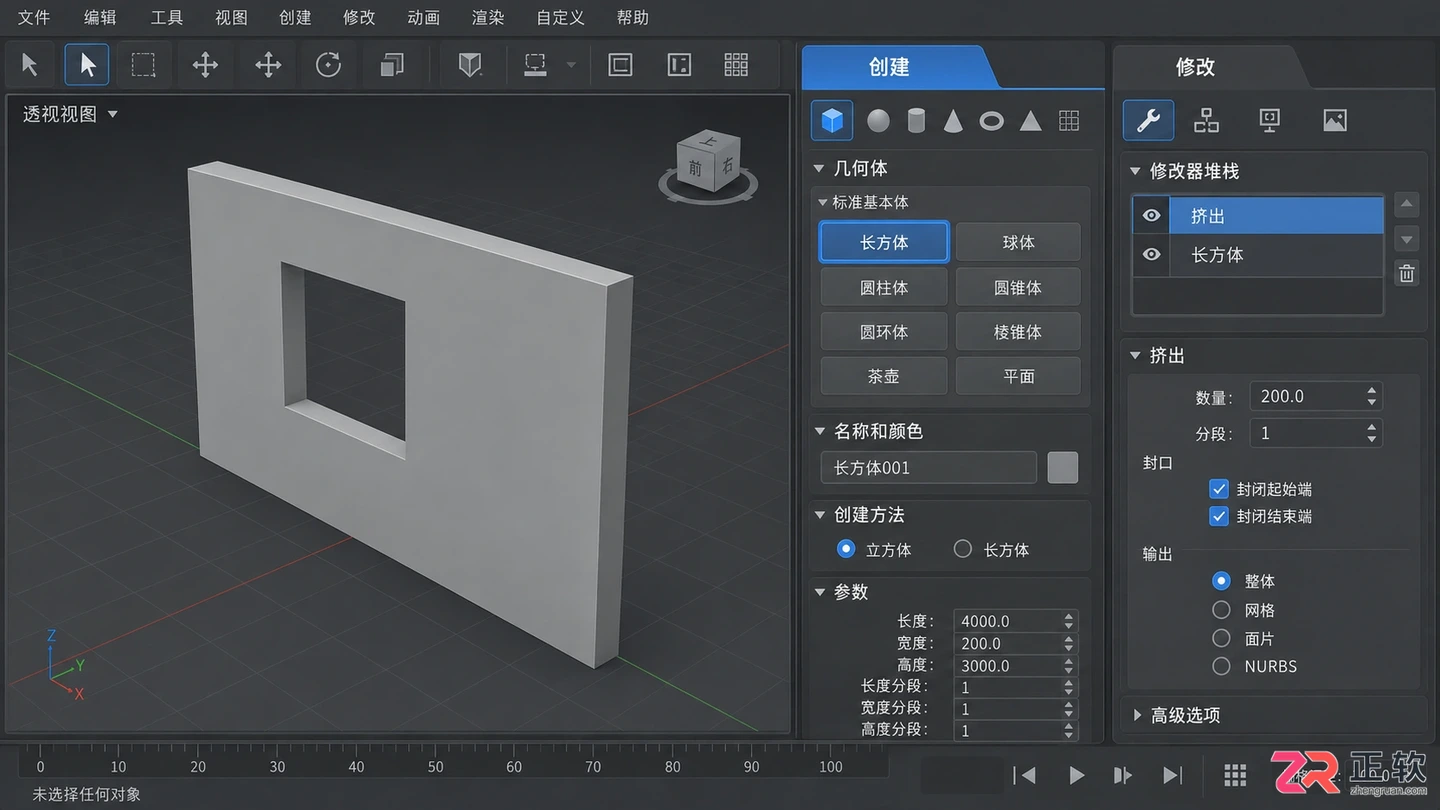The width and height of the screenshot is (1440, 810).
Task: Click the 3x3 grid layout toolbar icon
Action: [736, 66]
